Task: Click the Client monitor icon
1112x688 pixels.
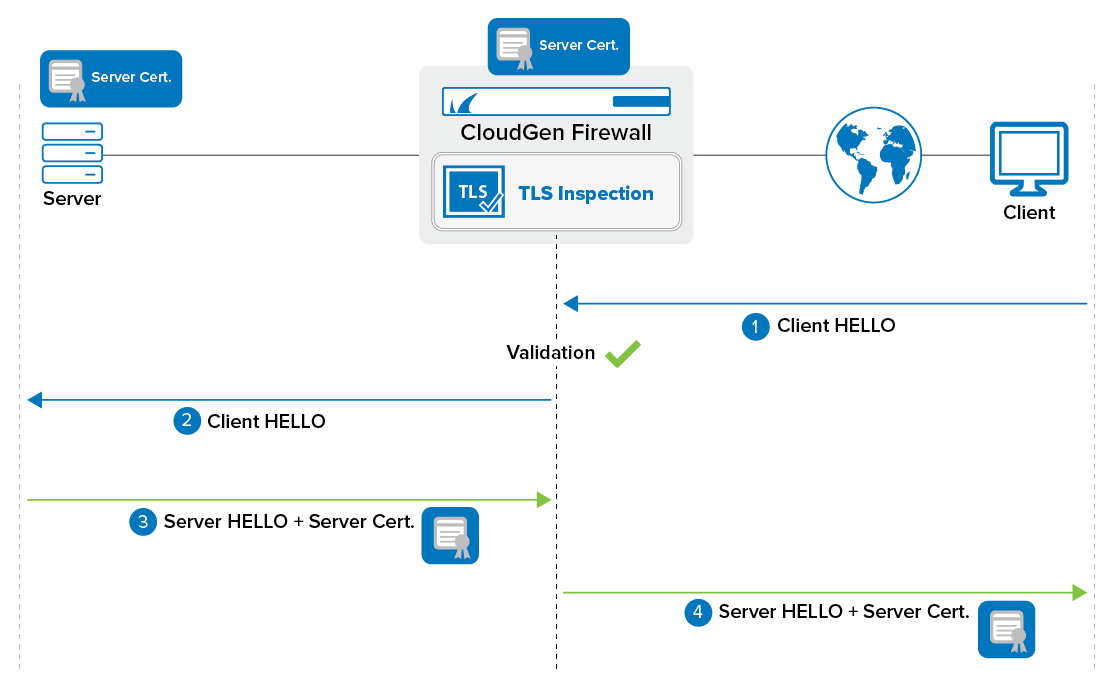Action: pyautogui.click(x=1029, y=159)
